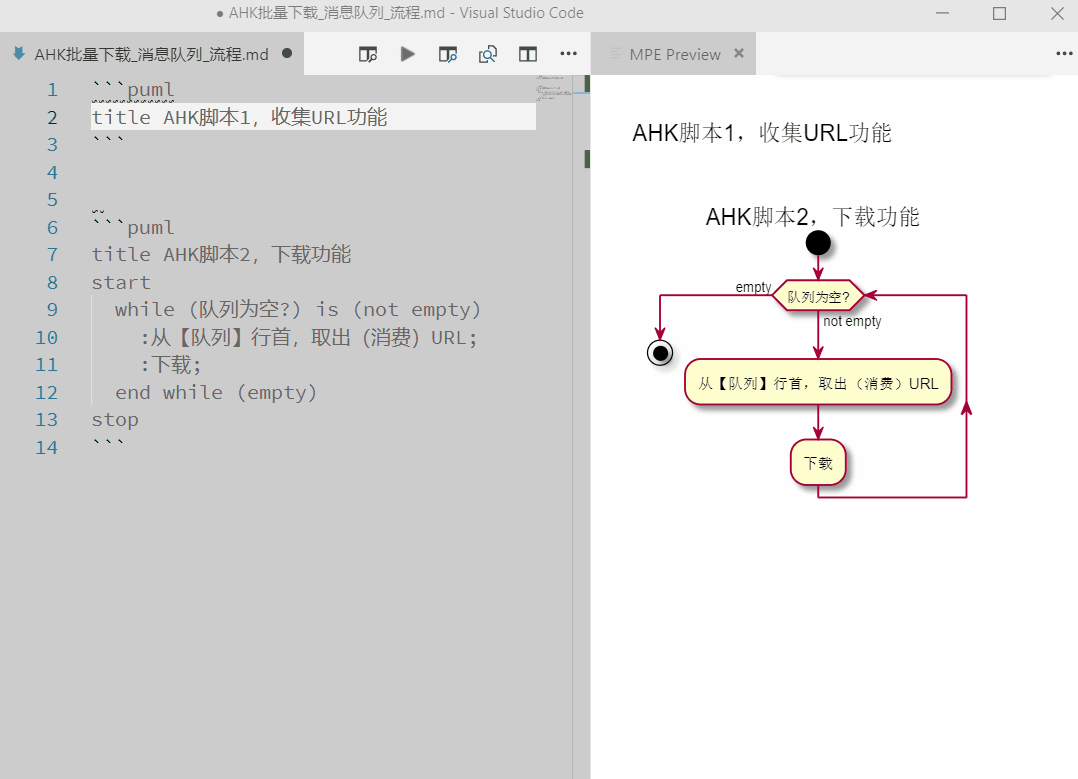Viewport: 1078px width, 779px height.
Task: Click line number 14 in the gutter
Action: pyautogui.click(x=47, y=448)
